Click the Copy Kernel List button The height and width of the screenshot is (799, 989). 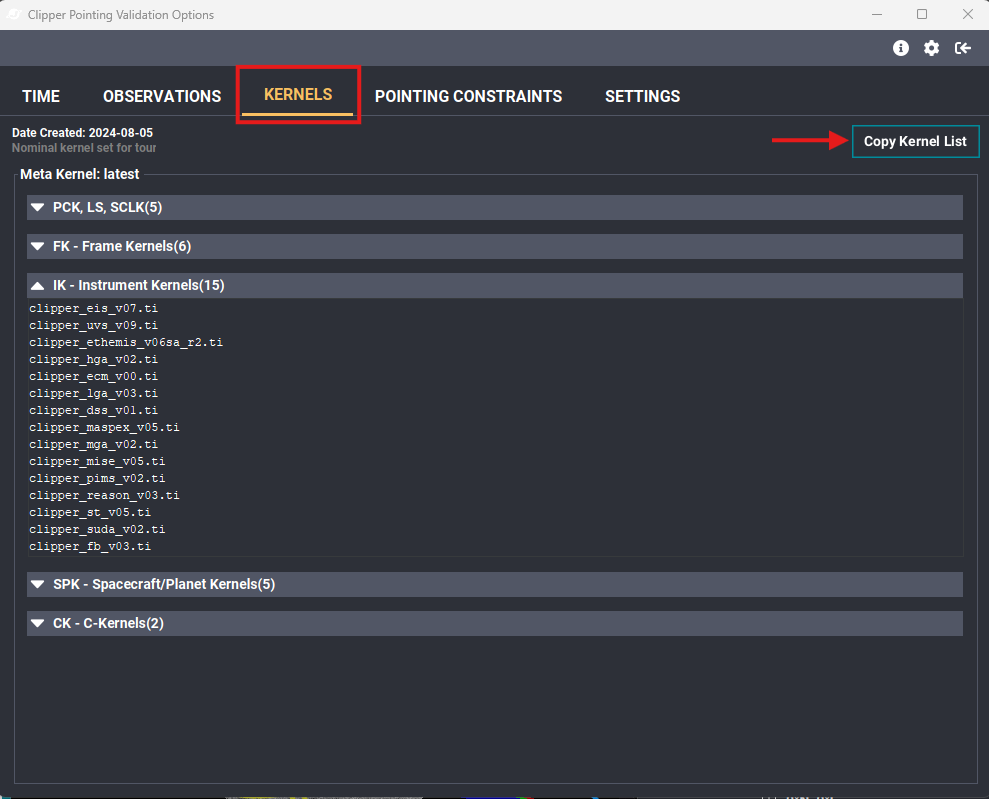tap(915, 141)
